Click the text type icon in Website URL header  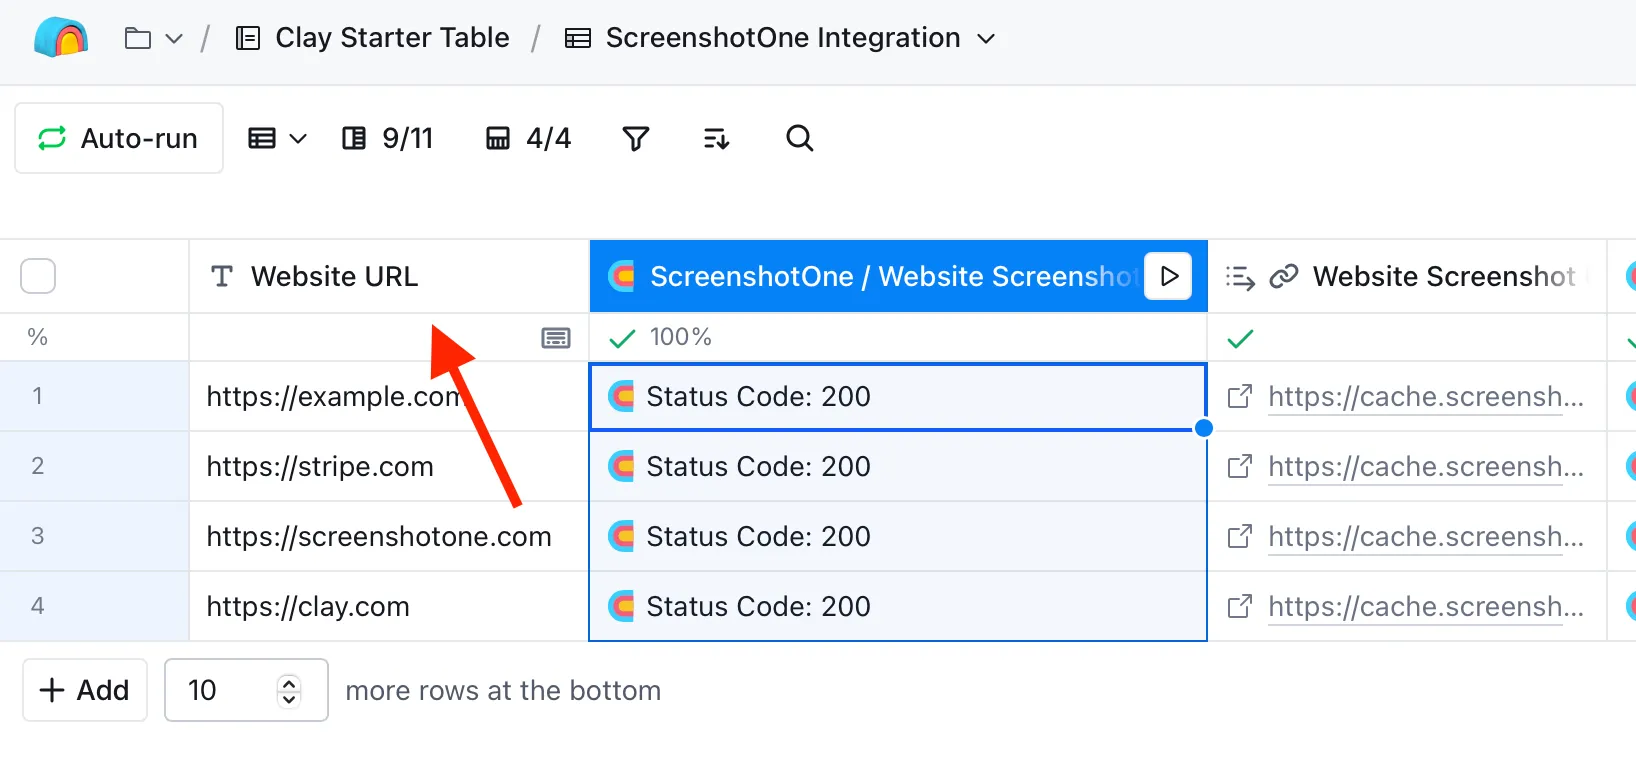222,276
